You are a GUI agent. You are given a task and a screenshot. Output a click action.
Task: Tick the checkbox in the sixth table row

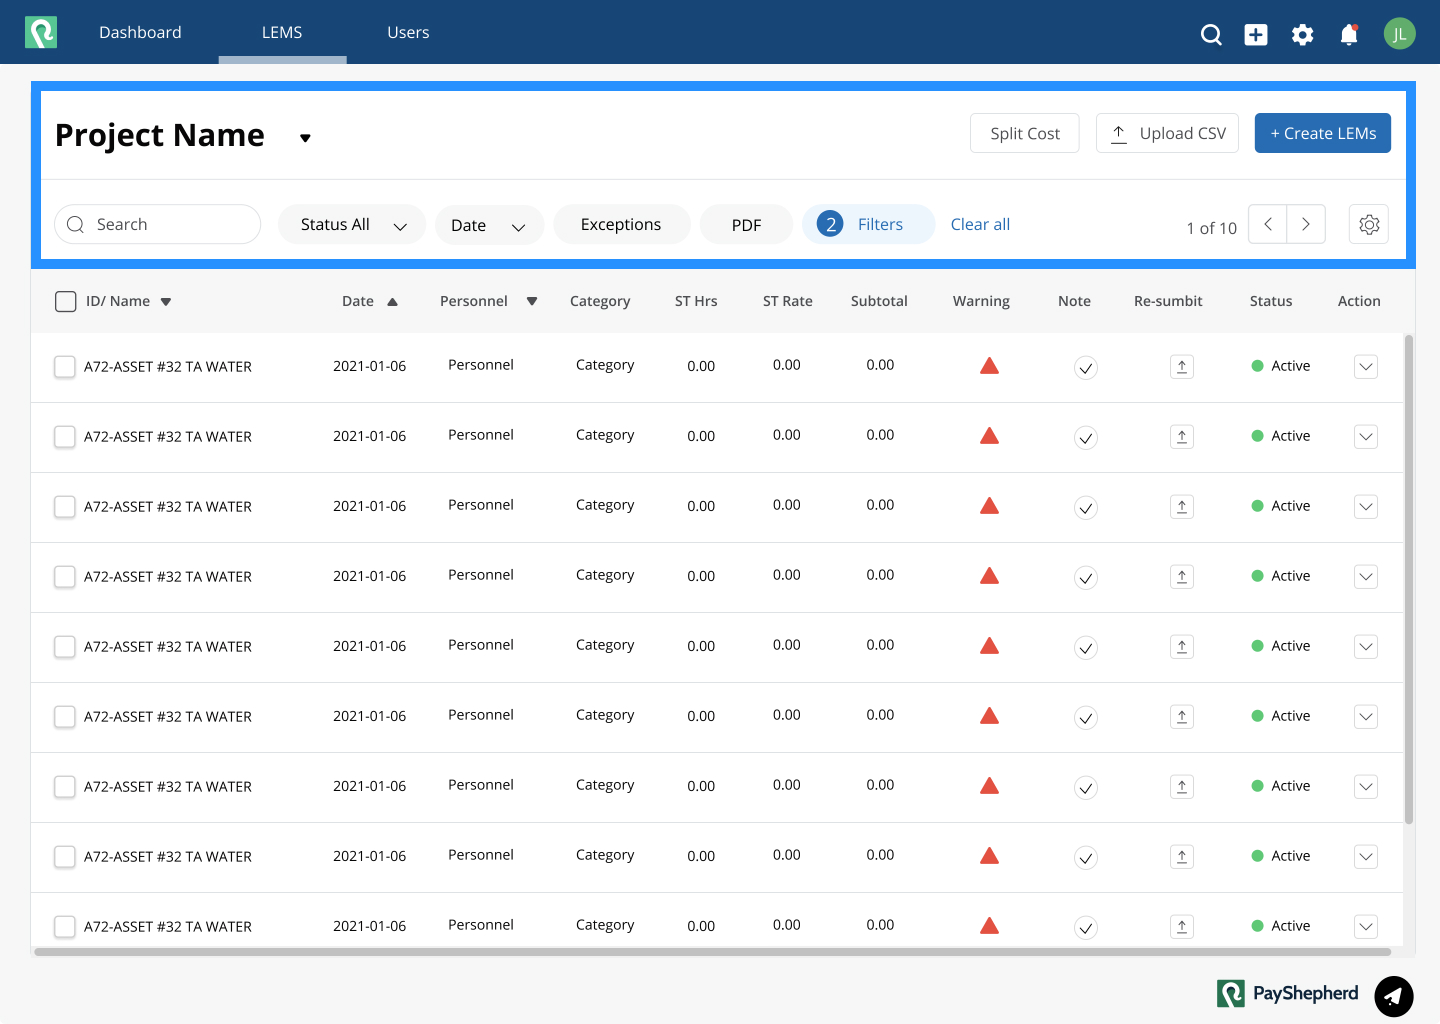coord(65,717)
